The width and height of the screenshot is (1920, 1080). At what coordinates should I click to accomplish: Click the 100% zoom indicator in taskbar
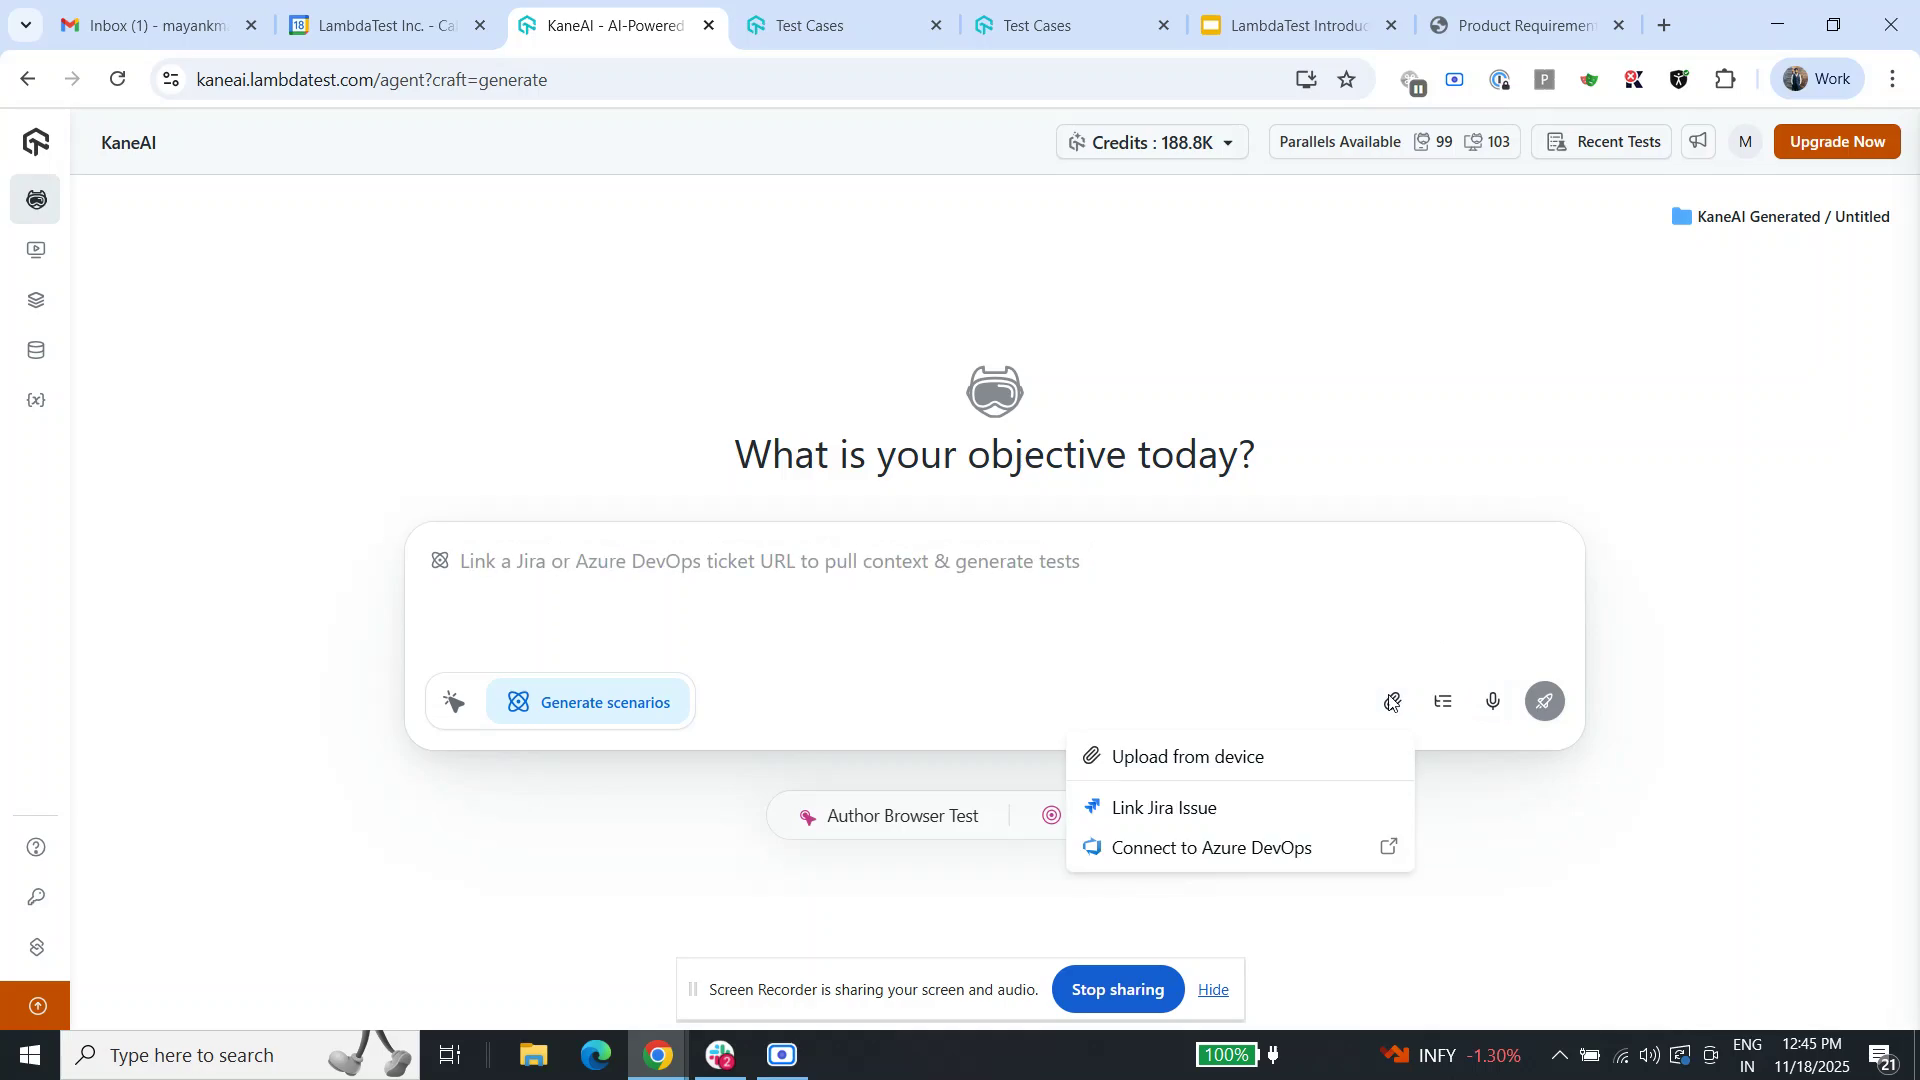[1228, 1054]
